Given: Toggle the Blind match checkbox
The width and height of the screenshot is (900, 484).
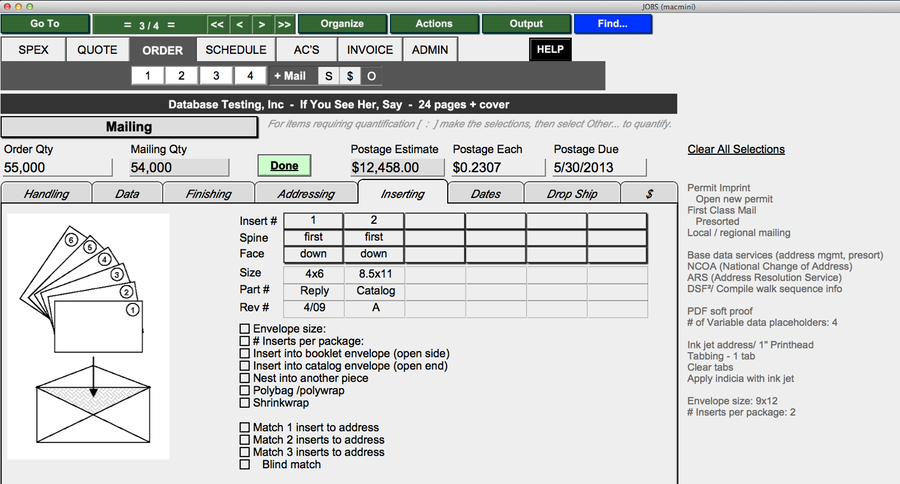Looking at the screenshot, I should (x=245, y=464).
